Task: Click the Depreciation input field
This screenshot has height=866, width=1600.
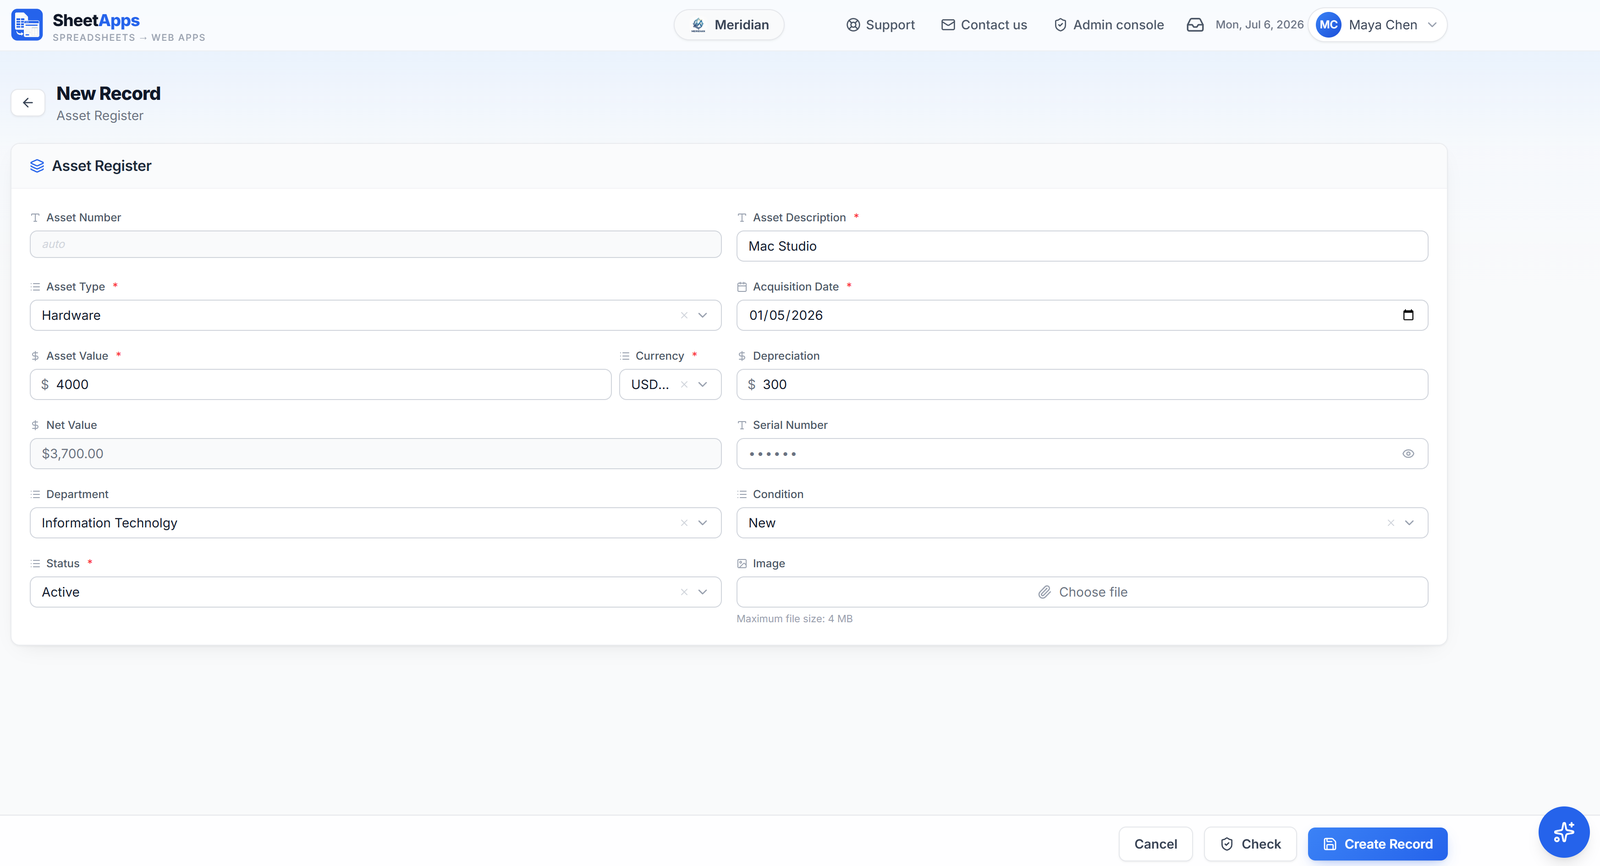Action: point(1082,384)
